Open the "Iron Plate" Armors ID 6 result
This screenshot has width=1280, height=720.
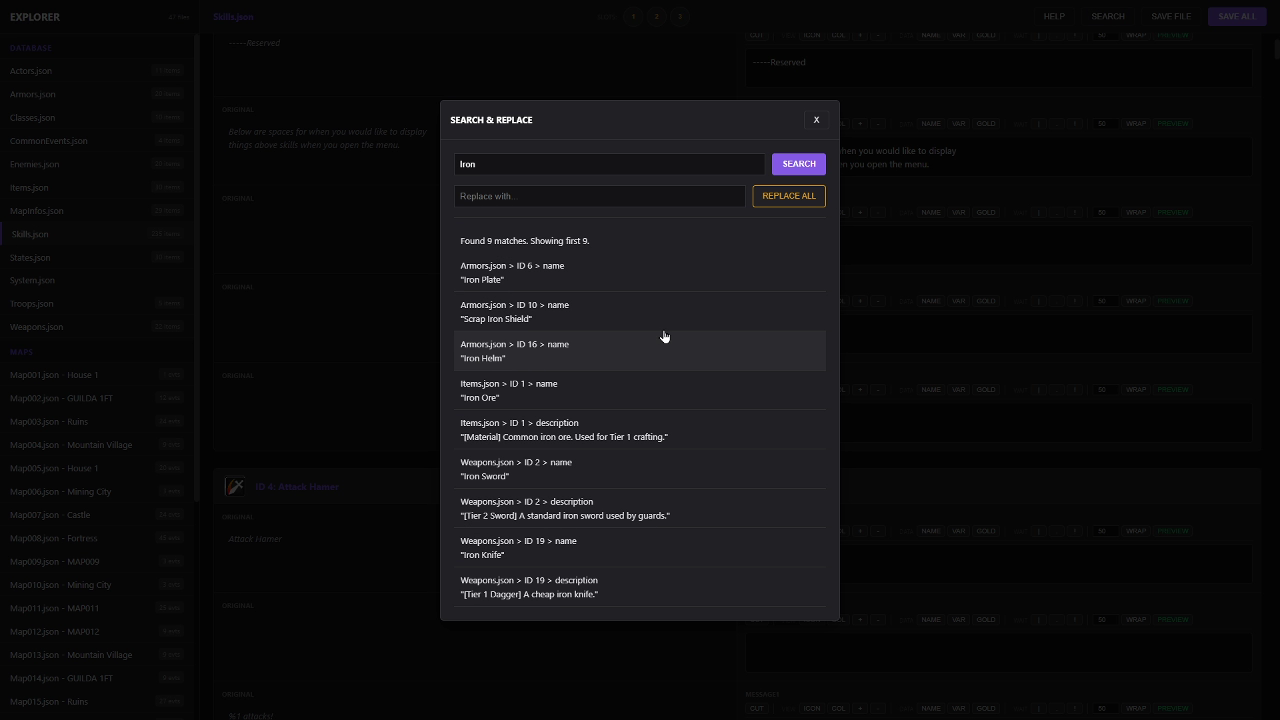(640, 272)
